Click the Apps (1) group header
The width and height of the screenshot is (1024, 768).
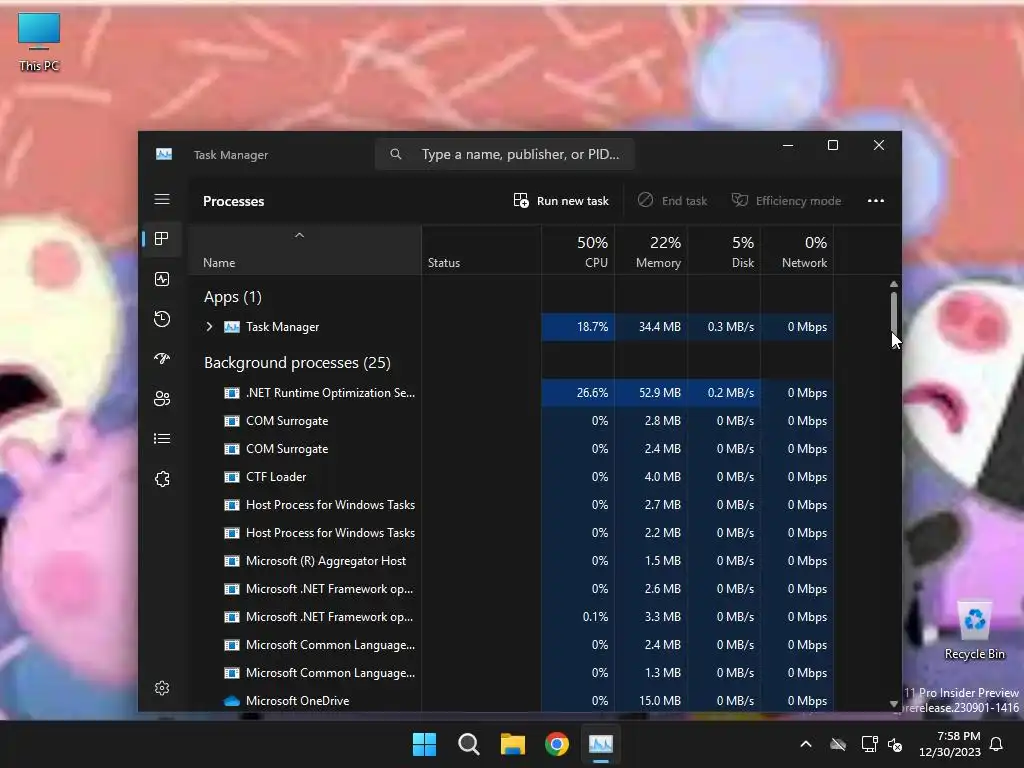point(232,297)
